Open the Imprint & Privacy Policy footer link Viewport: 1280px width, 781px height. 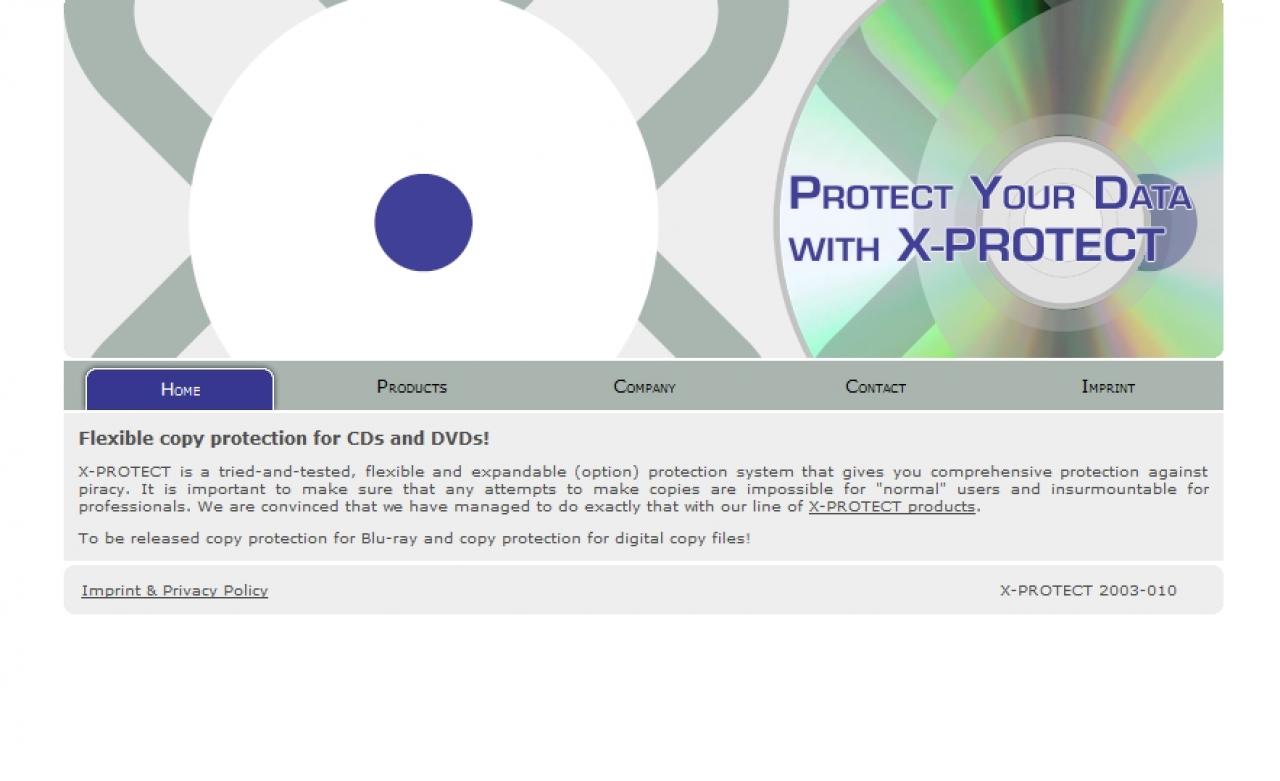tap(175, 591)
